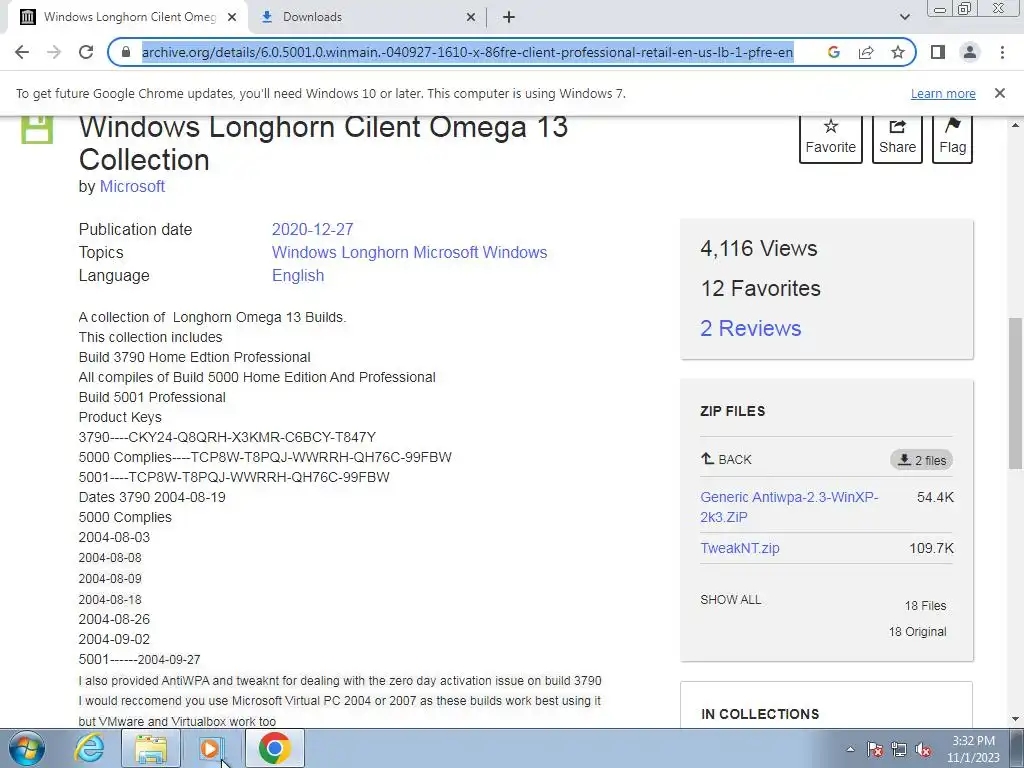Click the green floppy disk software icon
1024x768 pixels.
pos(37,129)
